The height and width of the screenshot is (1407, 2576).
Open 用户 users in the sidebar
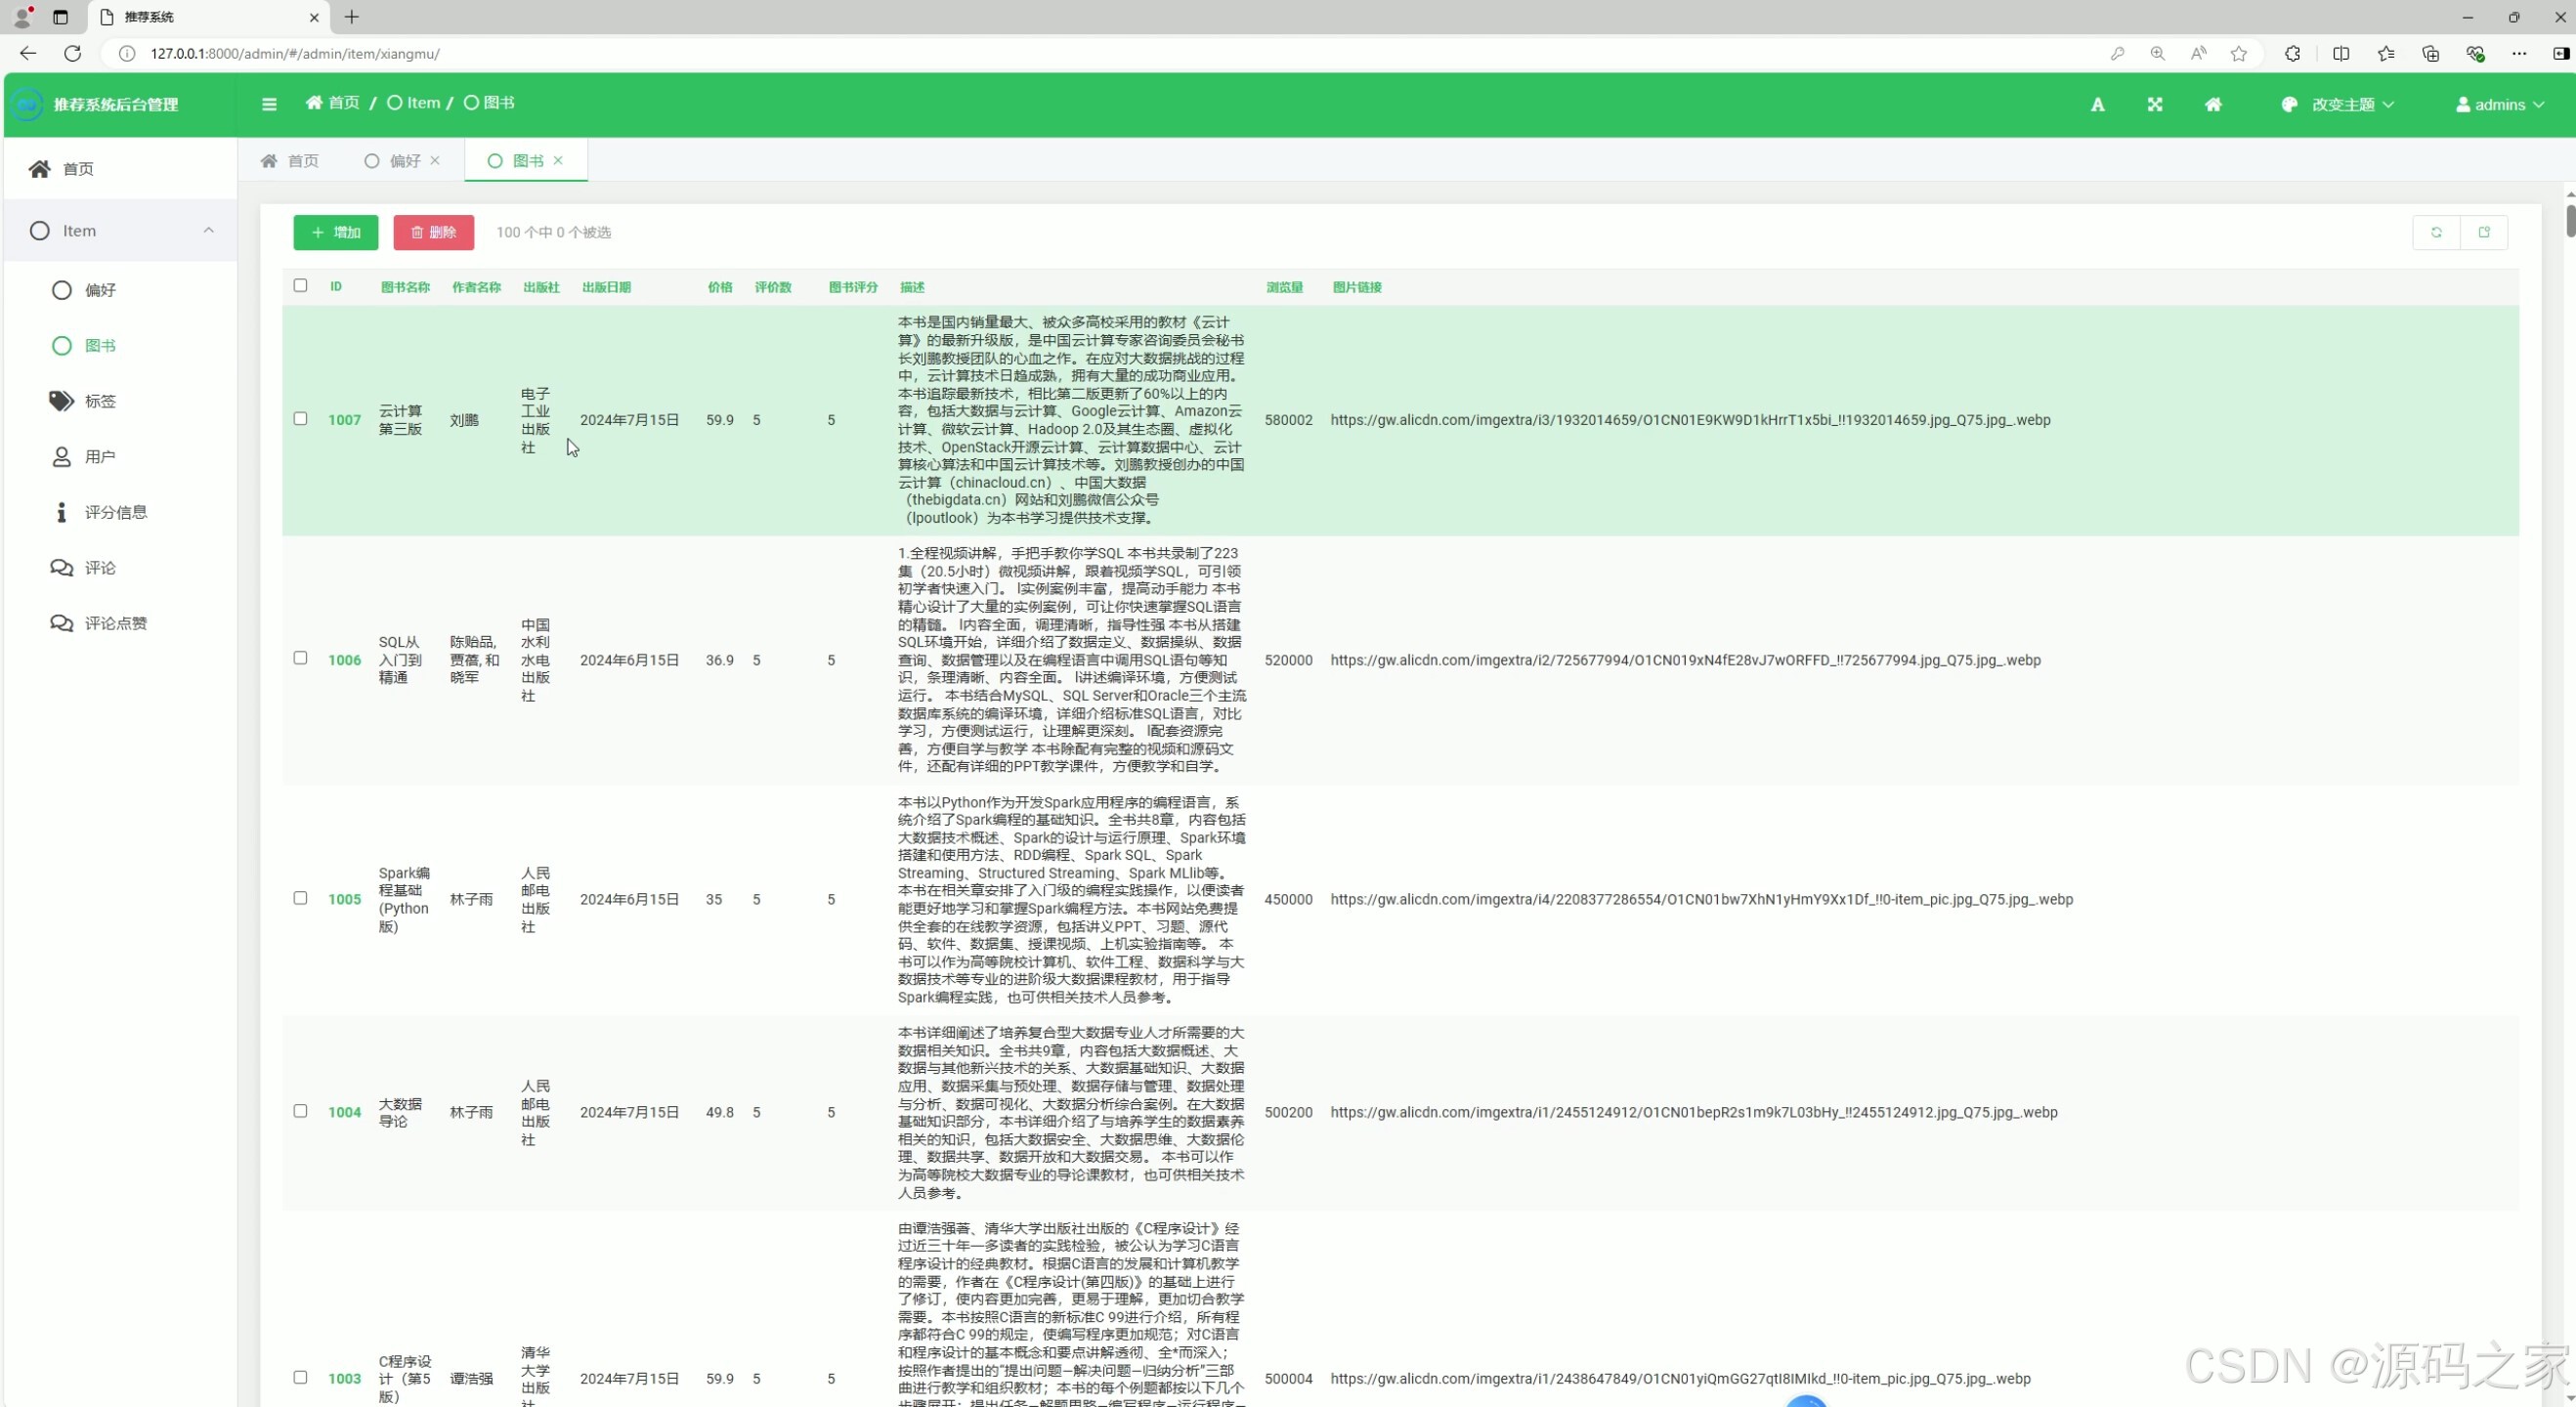[100, 457]
